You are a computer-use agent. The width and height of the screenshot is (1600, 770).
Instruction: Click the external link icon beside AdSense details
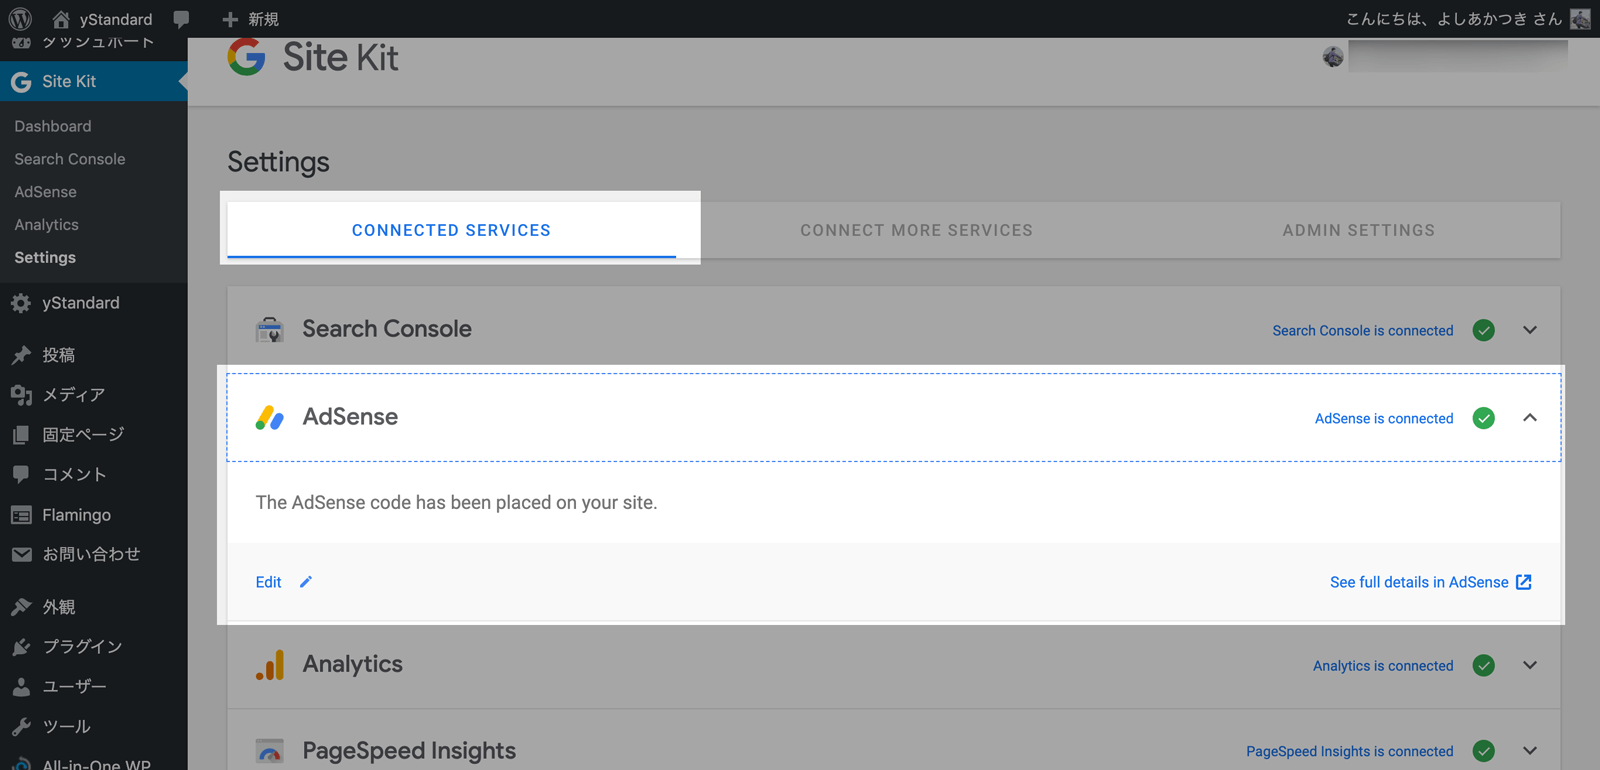(x=1524, y=582)
